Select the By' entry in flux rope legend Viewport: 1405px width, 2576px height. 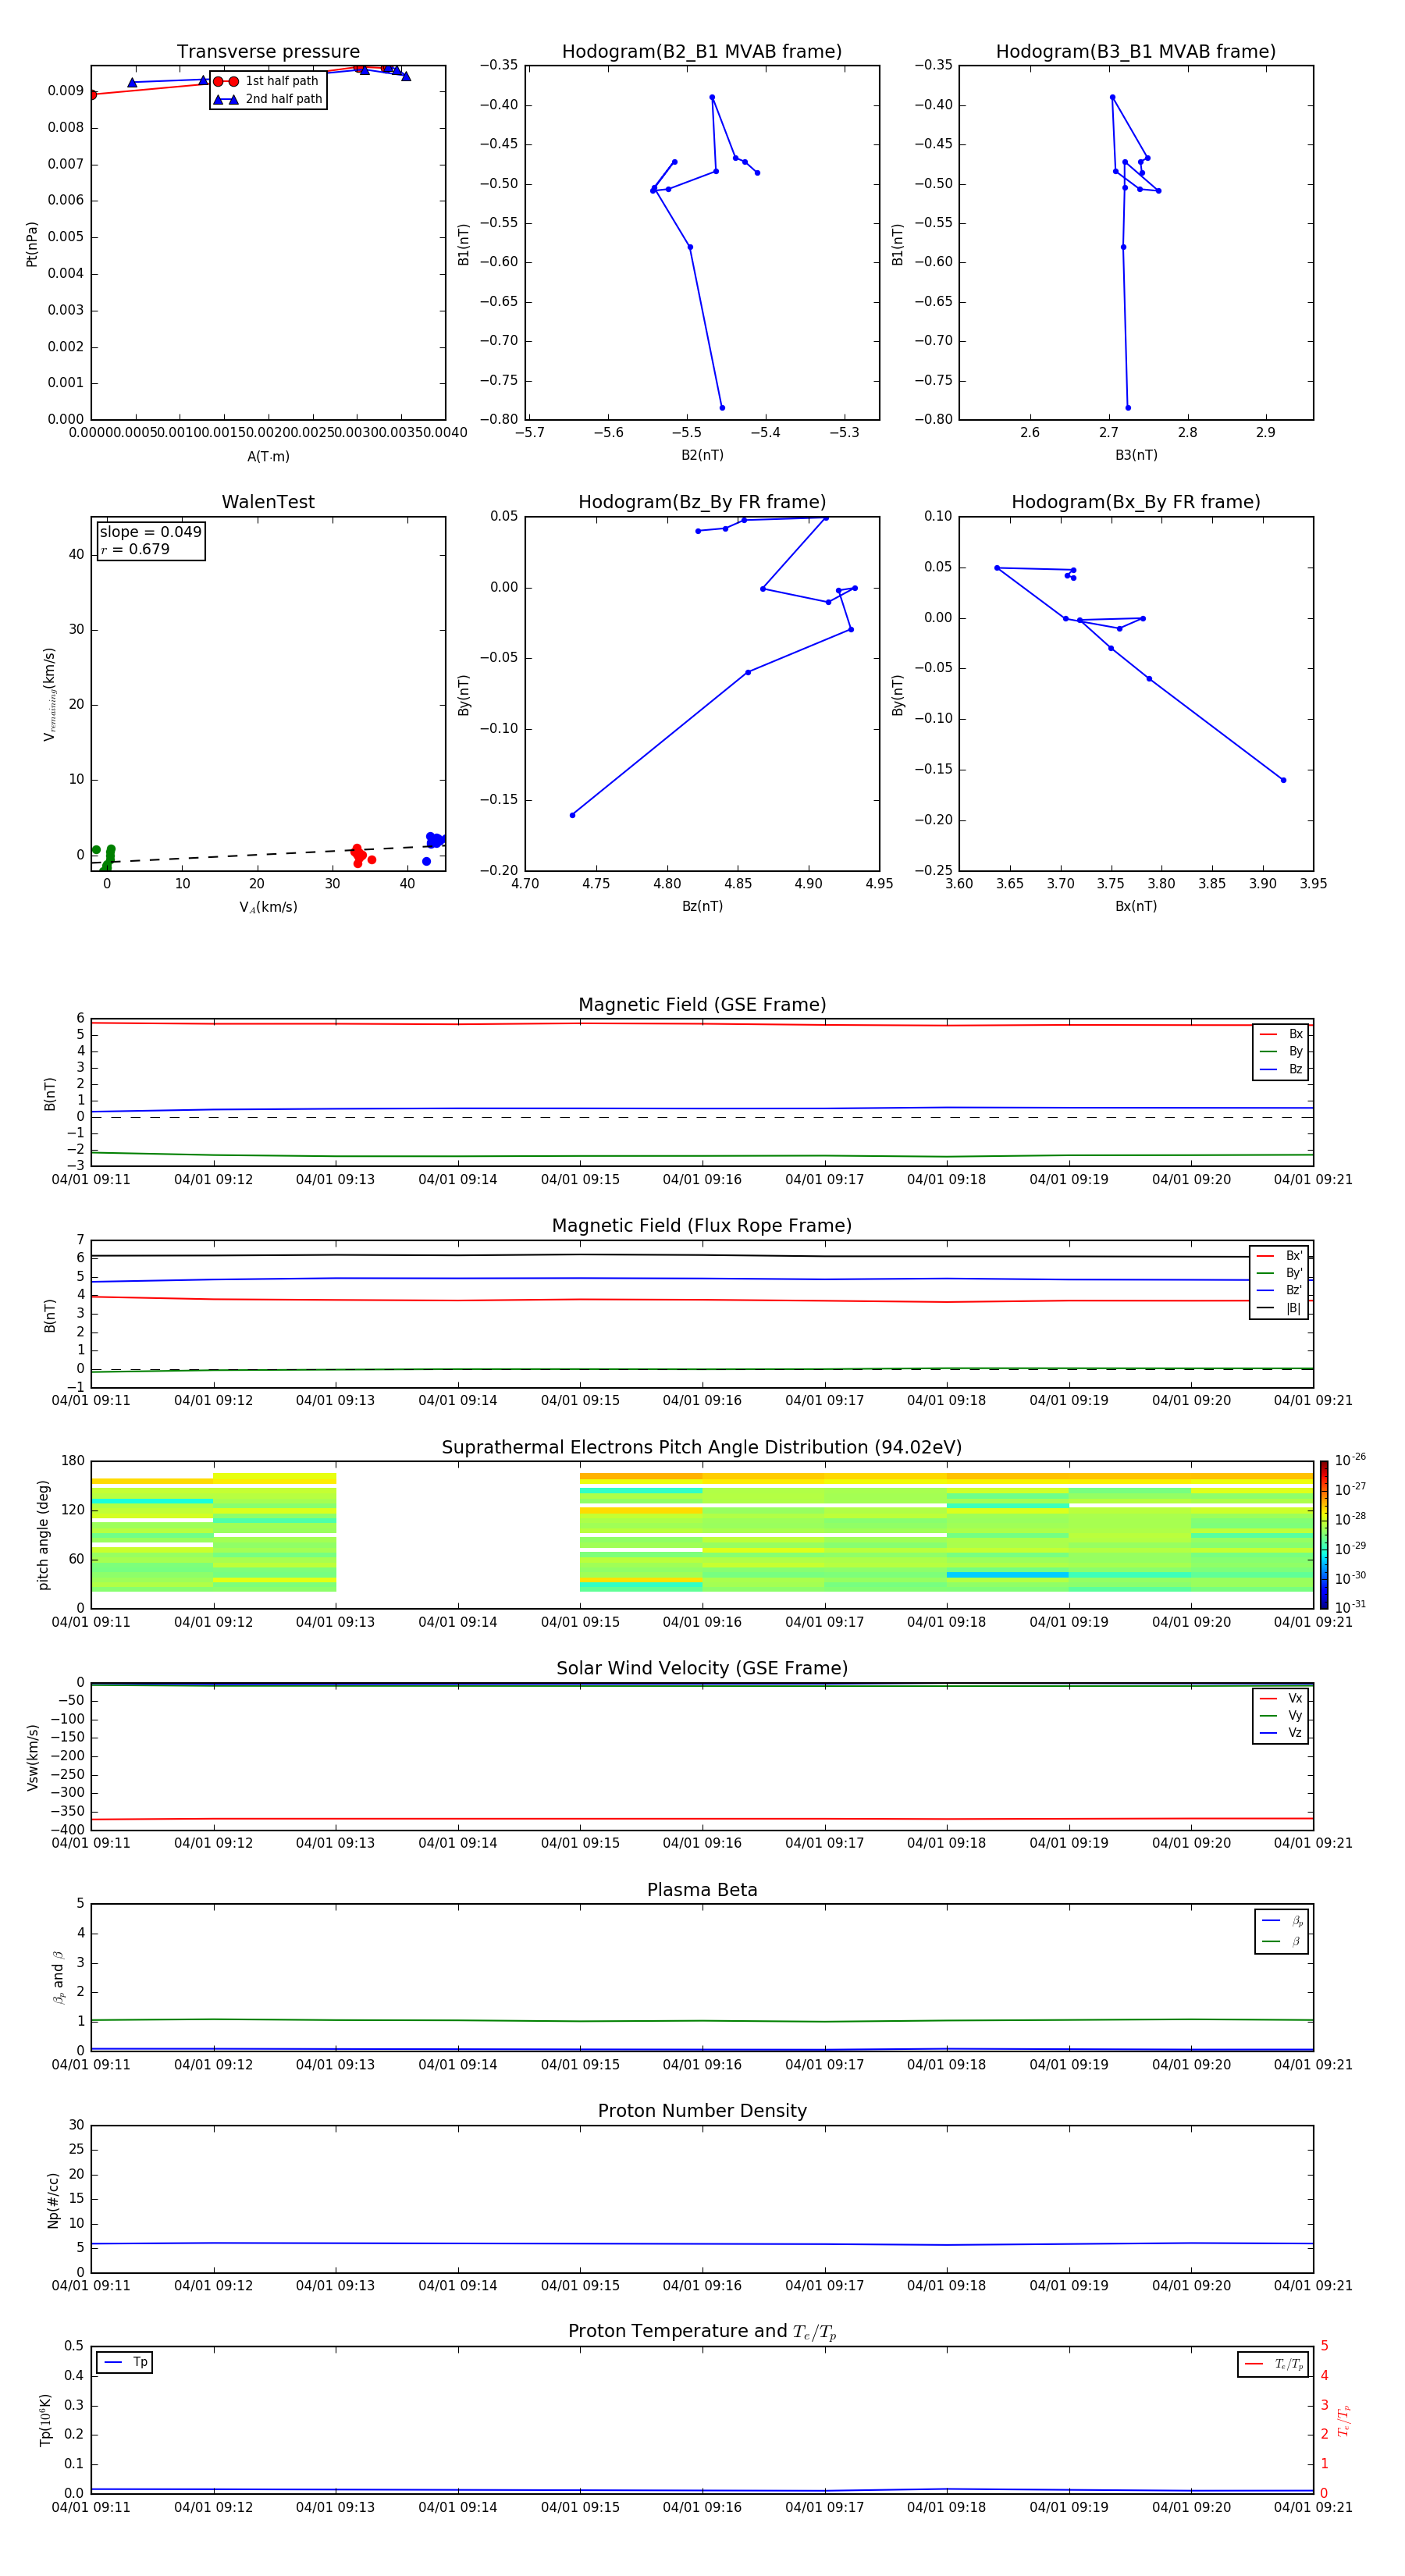click(1280, 1273)
